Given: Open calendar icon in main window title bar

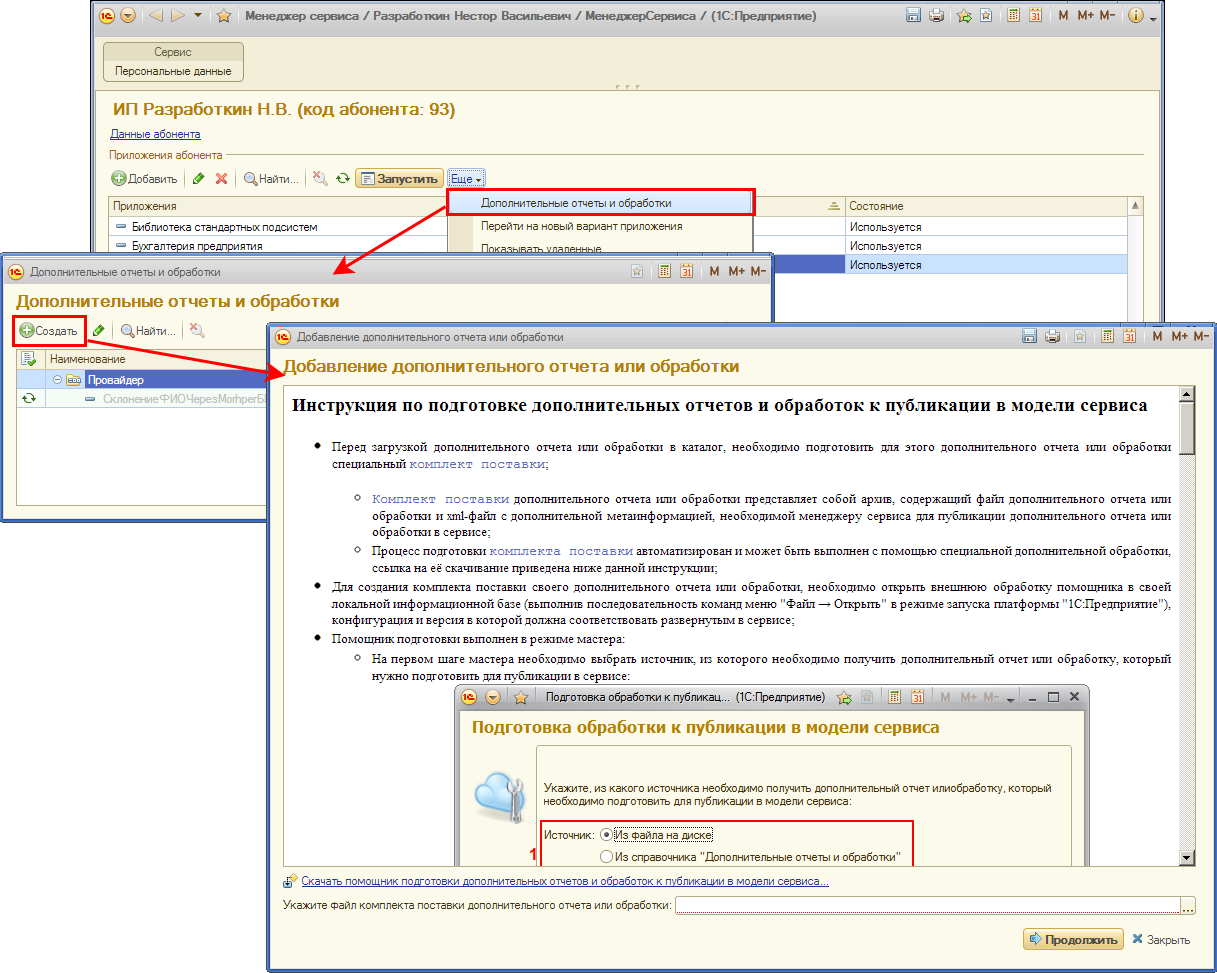Looking at the screenshot, I should (x=1035, y=16).
